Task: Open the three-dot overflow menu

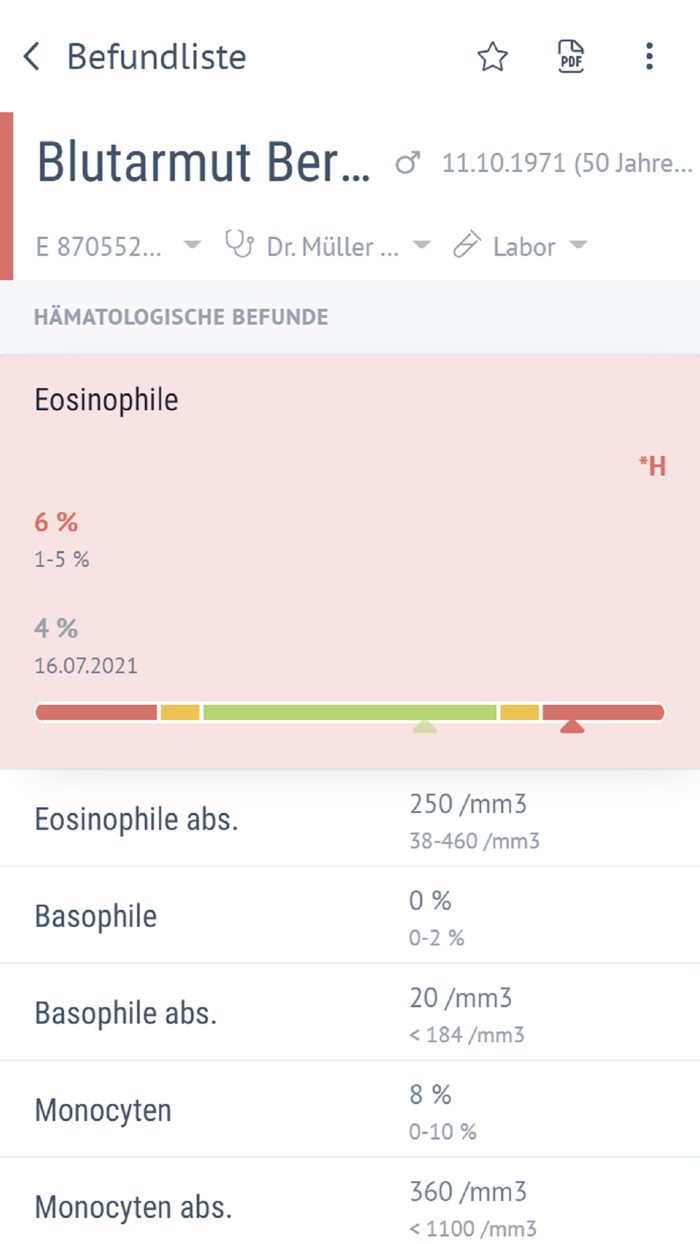Action: coord(649,57)
